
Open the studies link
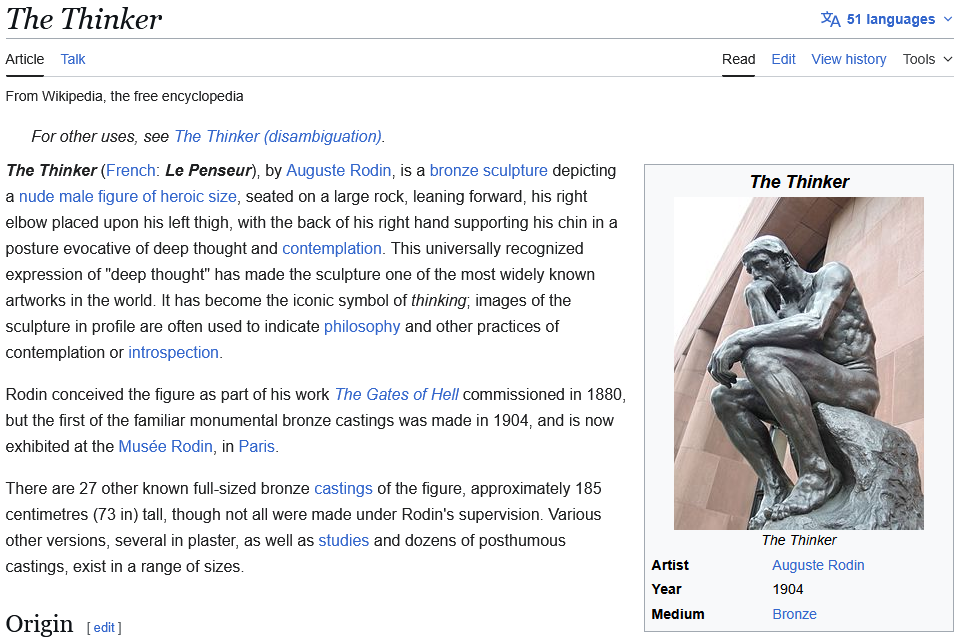point(343,541)
